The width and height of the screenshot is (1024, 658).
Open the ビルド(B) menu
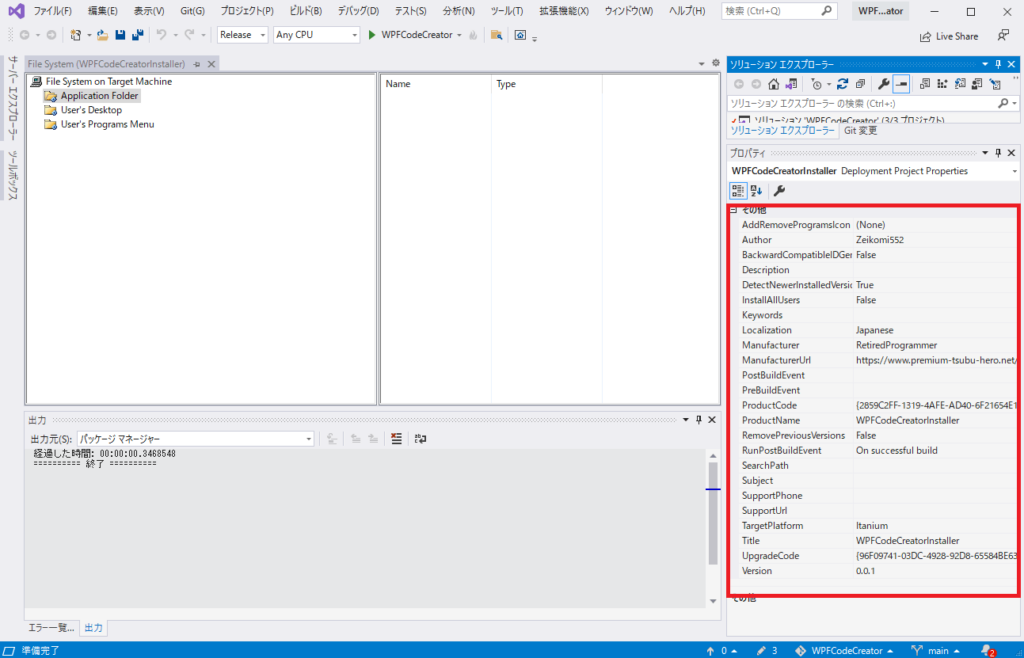(306, 11)
